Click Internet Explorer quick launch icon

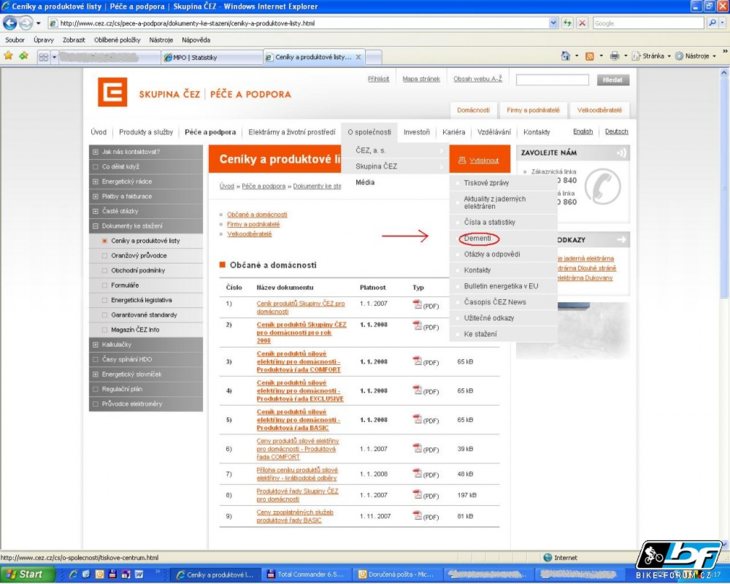(x=73, y=574)
